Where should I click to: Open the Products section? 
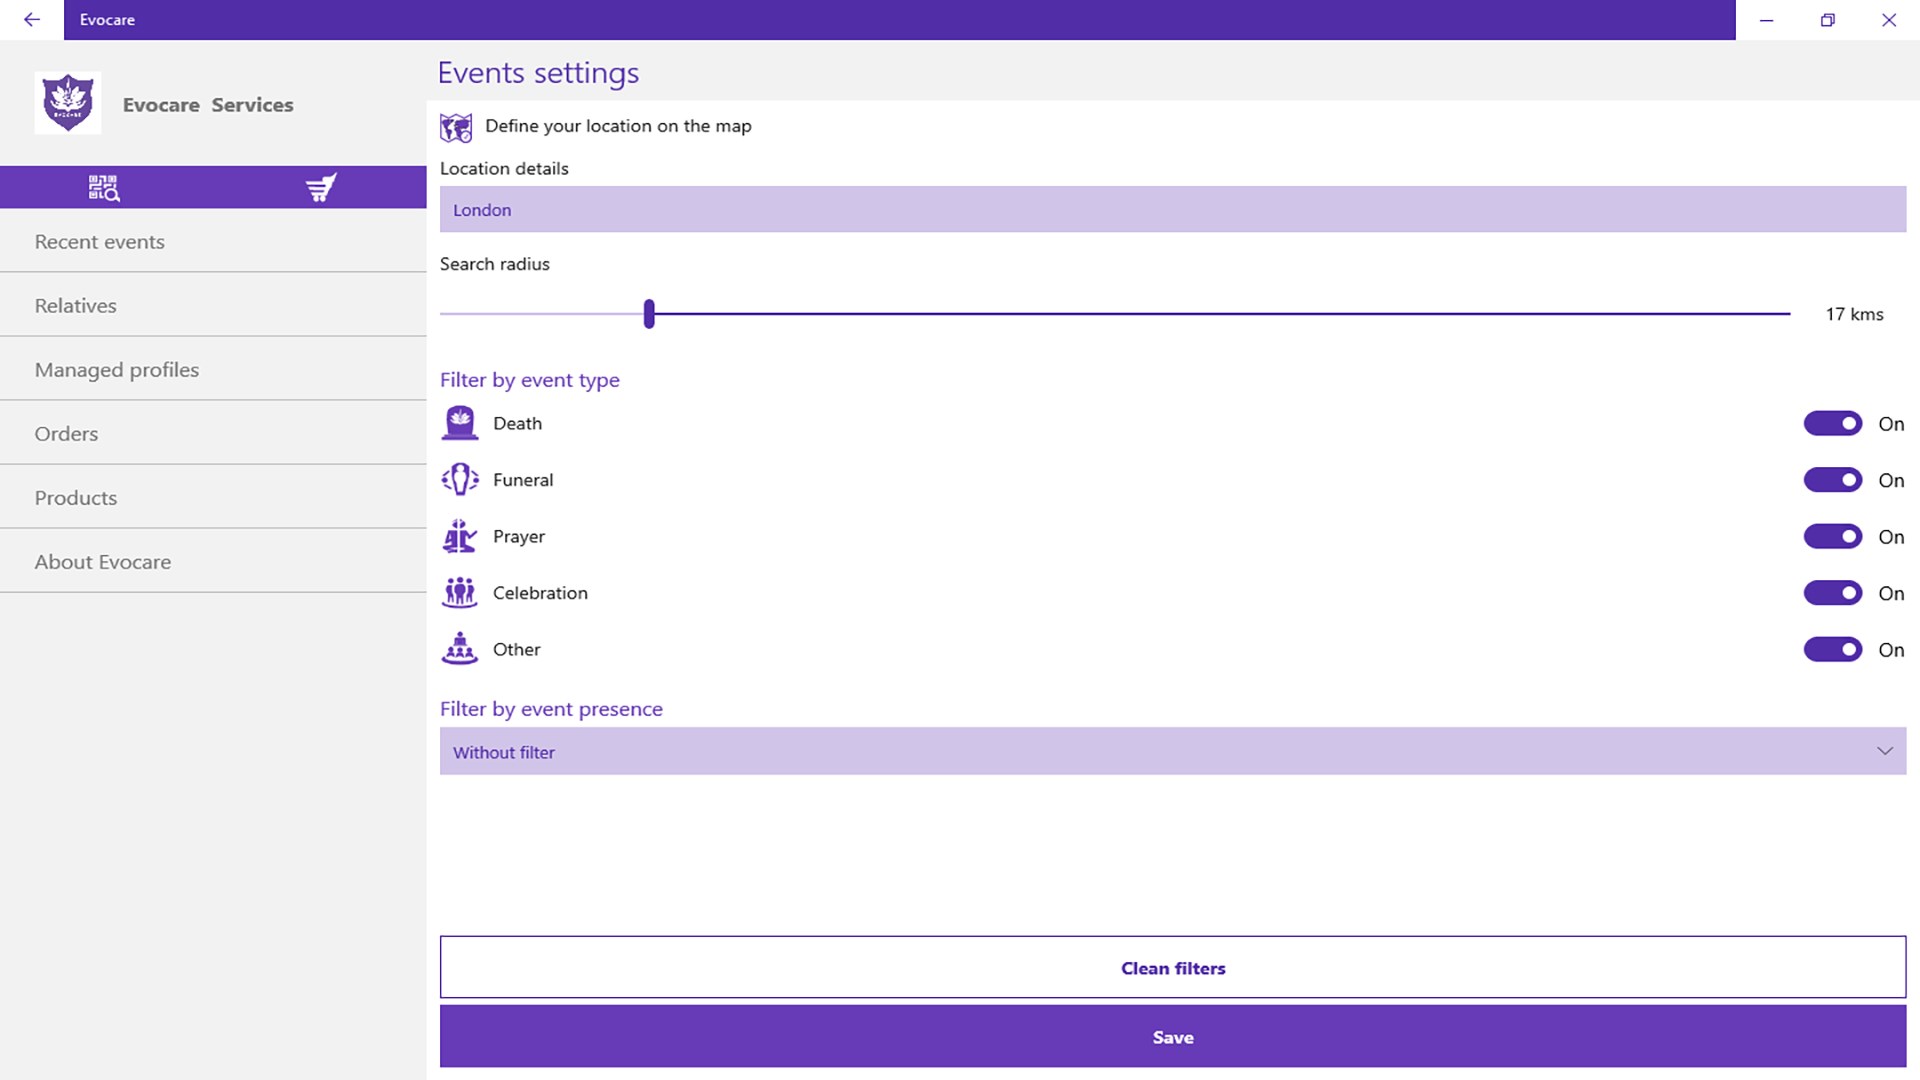(x=76, y=498)
